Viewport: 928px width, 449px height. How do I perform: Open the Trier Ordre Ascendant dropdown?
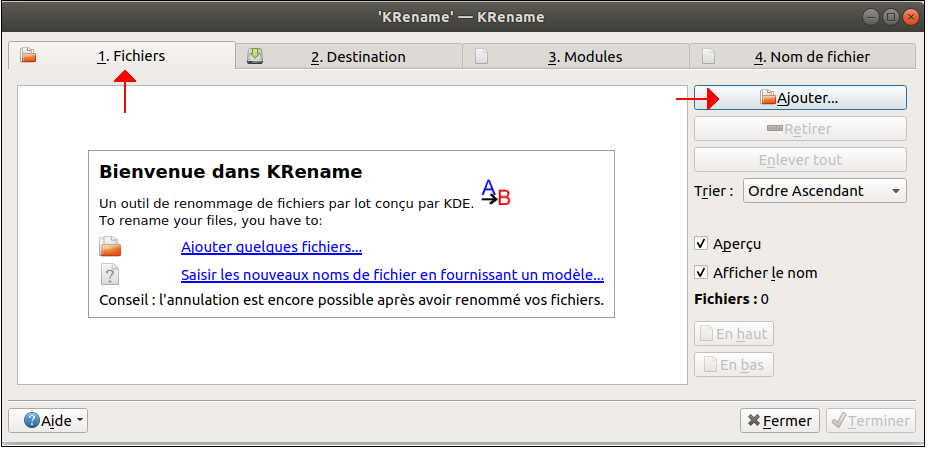pyautogui.click(x=824, y=190)
